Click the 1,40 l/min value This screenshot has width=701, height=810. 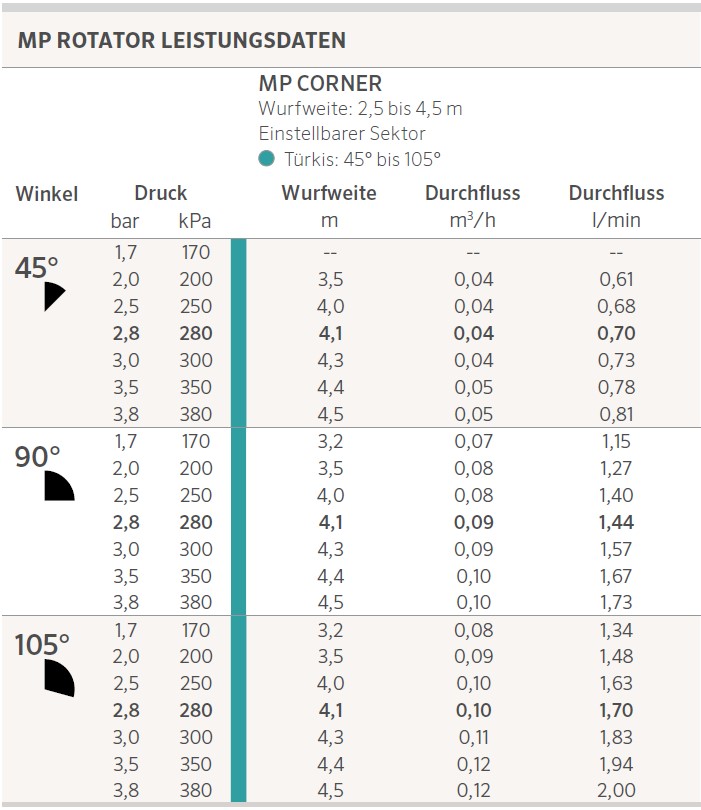coord(616,495)
